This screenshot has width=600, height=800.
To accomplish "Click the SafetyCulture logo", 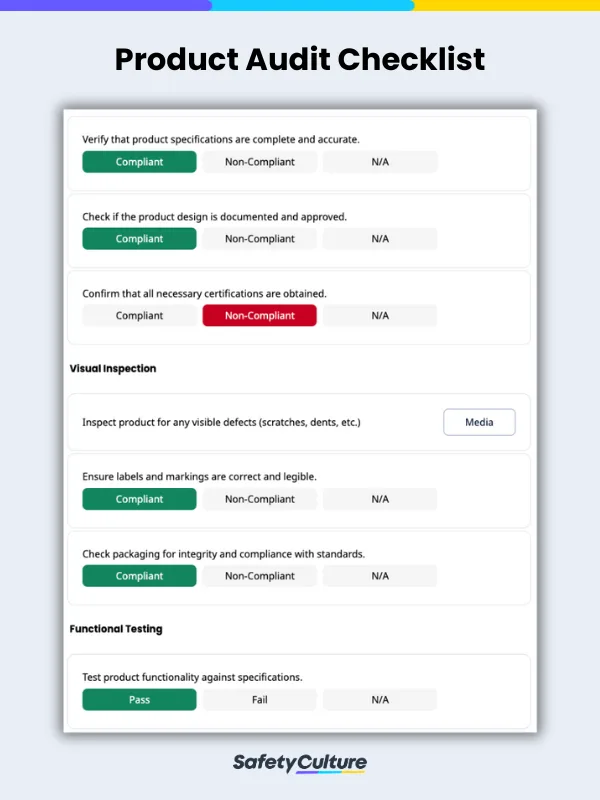I will pyautogui.click(x=300, y=763).
